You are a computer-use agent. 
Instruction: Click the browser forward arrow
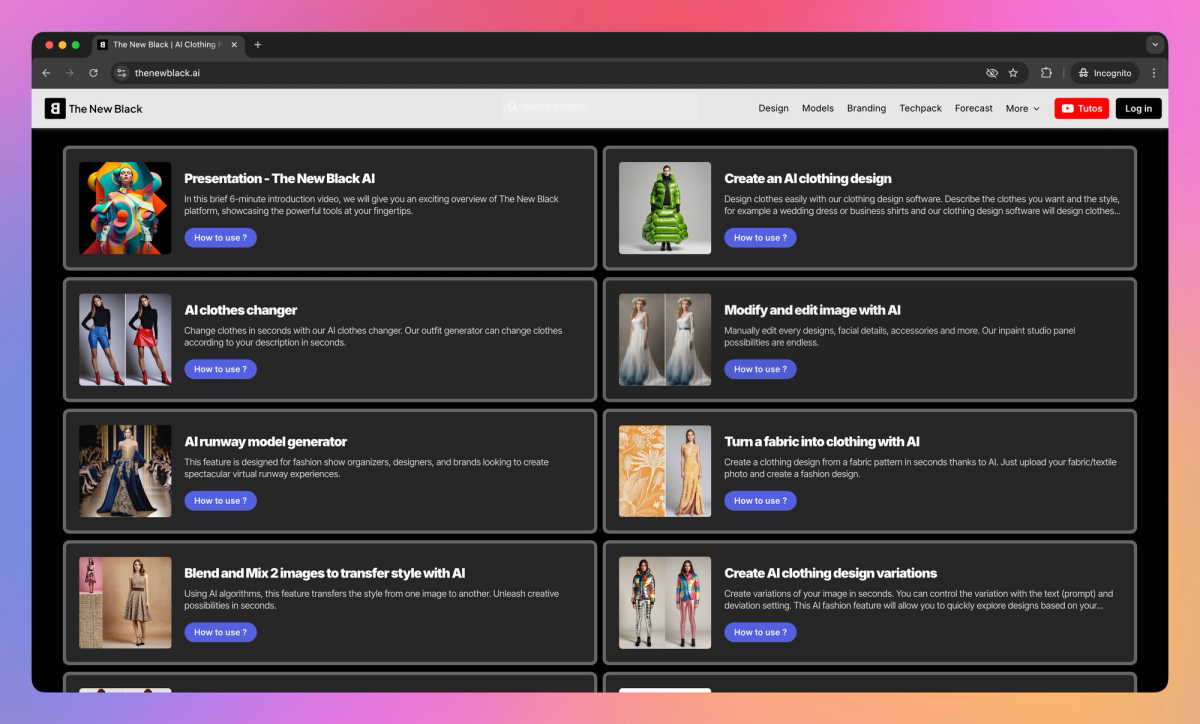click(69, 73)
